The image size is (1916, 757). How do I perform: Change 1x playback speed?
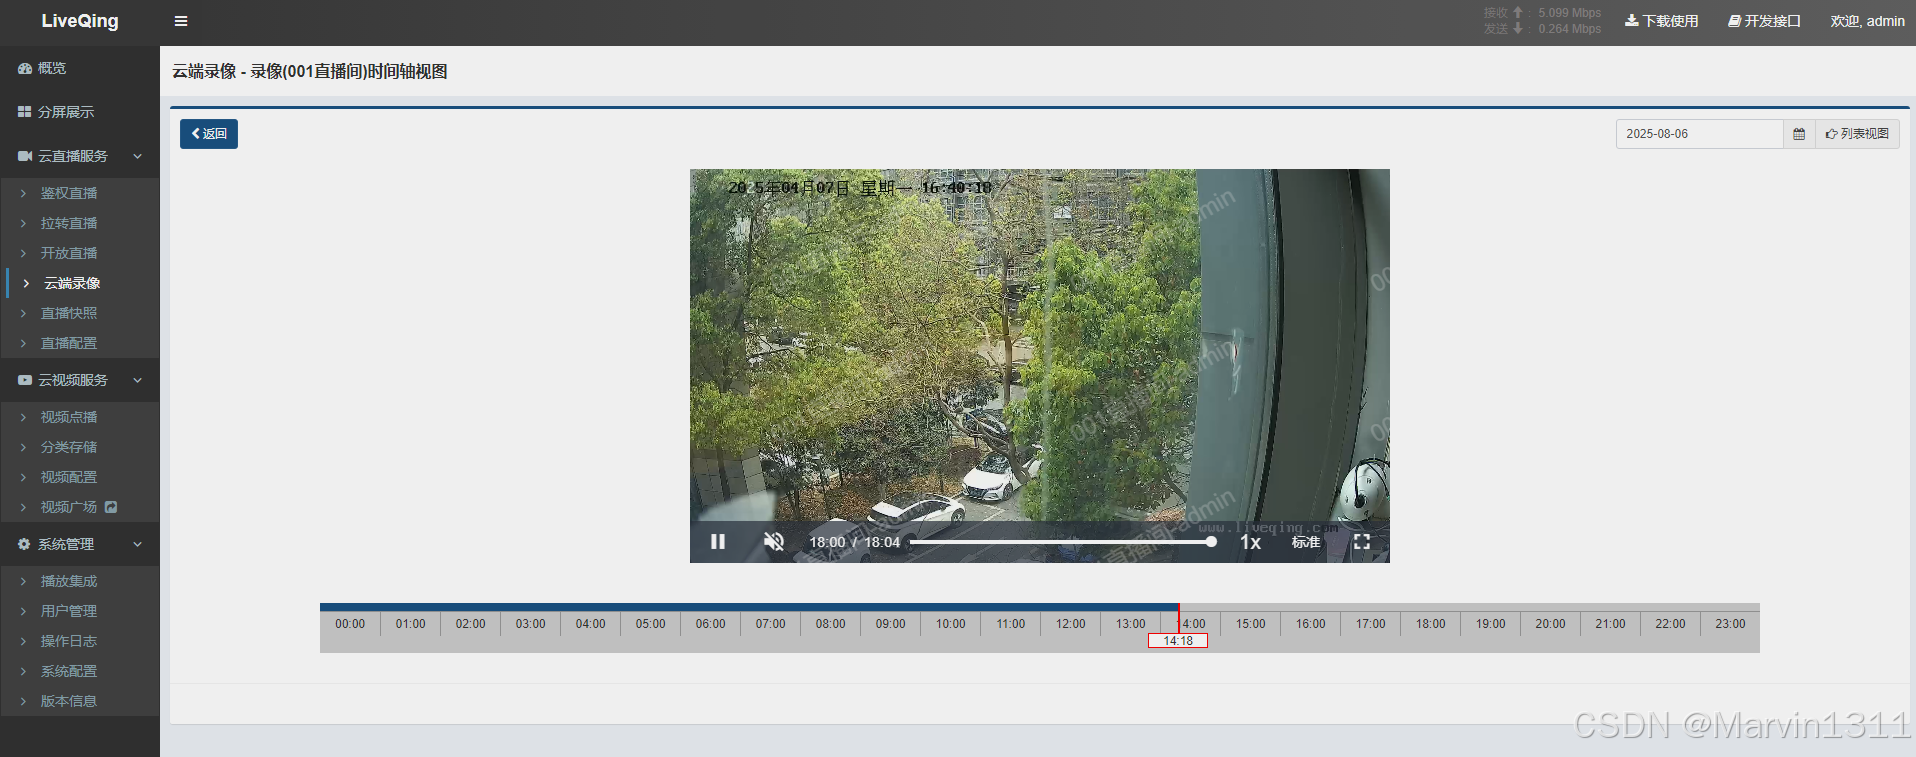coord(1250,542)
